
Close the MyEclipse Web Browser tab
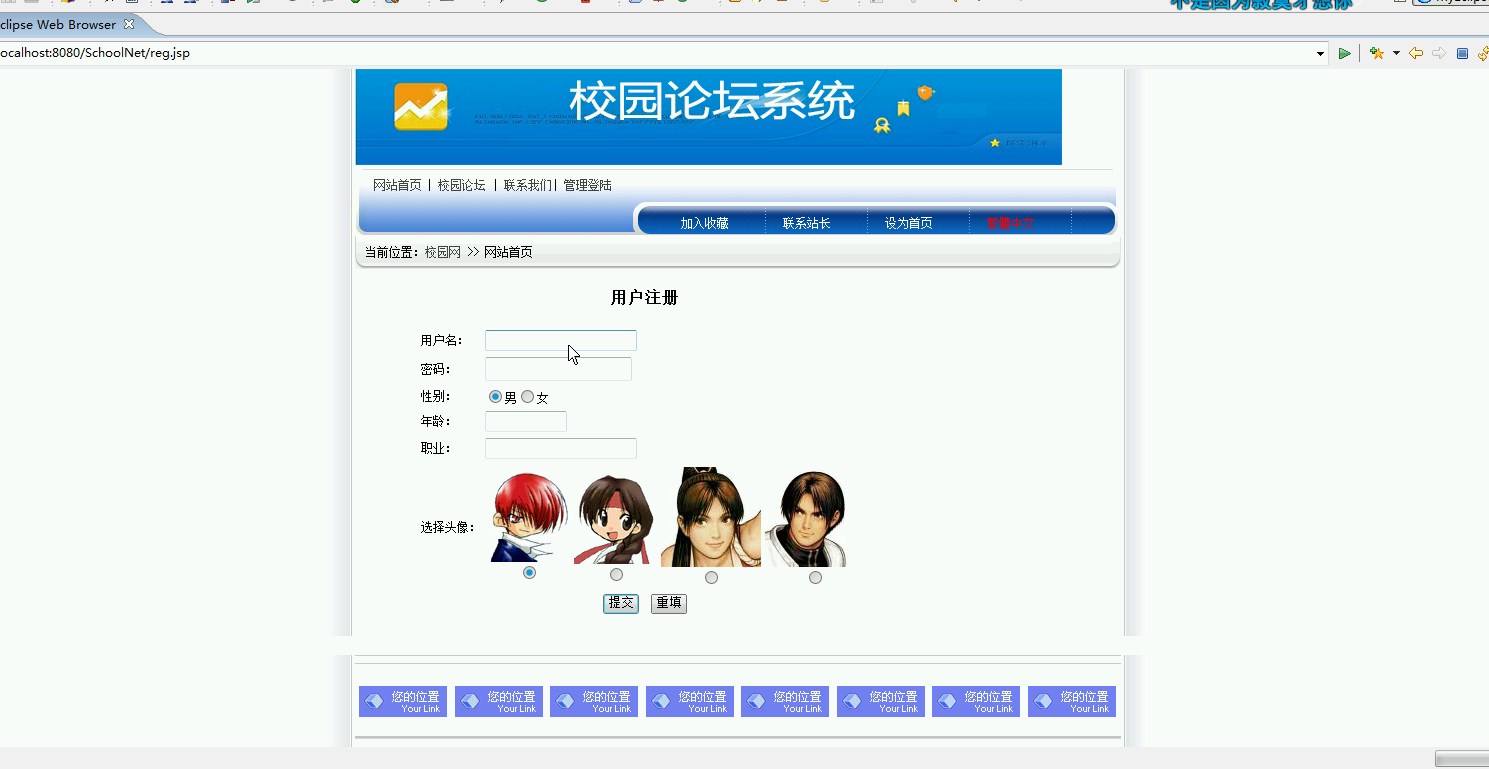pyautogui.click(x=128, y=24)
